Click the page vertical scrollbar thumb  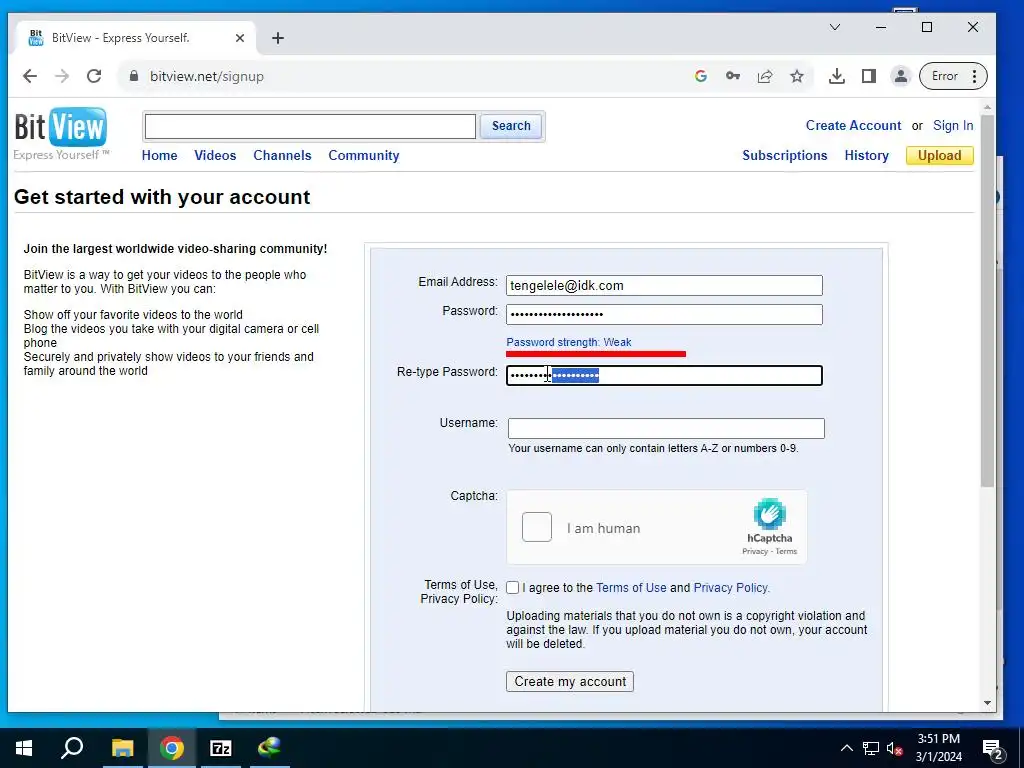[x=987, y=300]
